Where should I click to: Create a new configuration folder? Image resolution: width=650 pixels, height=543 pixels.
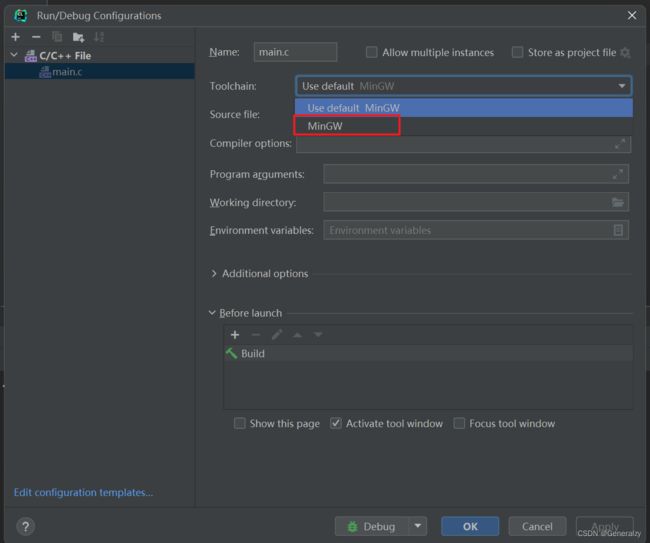point(78,37)
